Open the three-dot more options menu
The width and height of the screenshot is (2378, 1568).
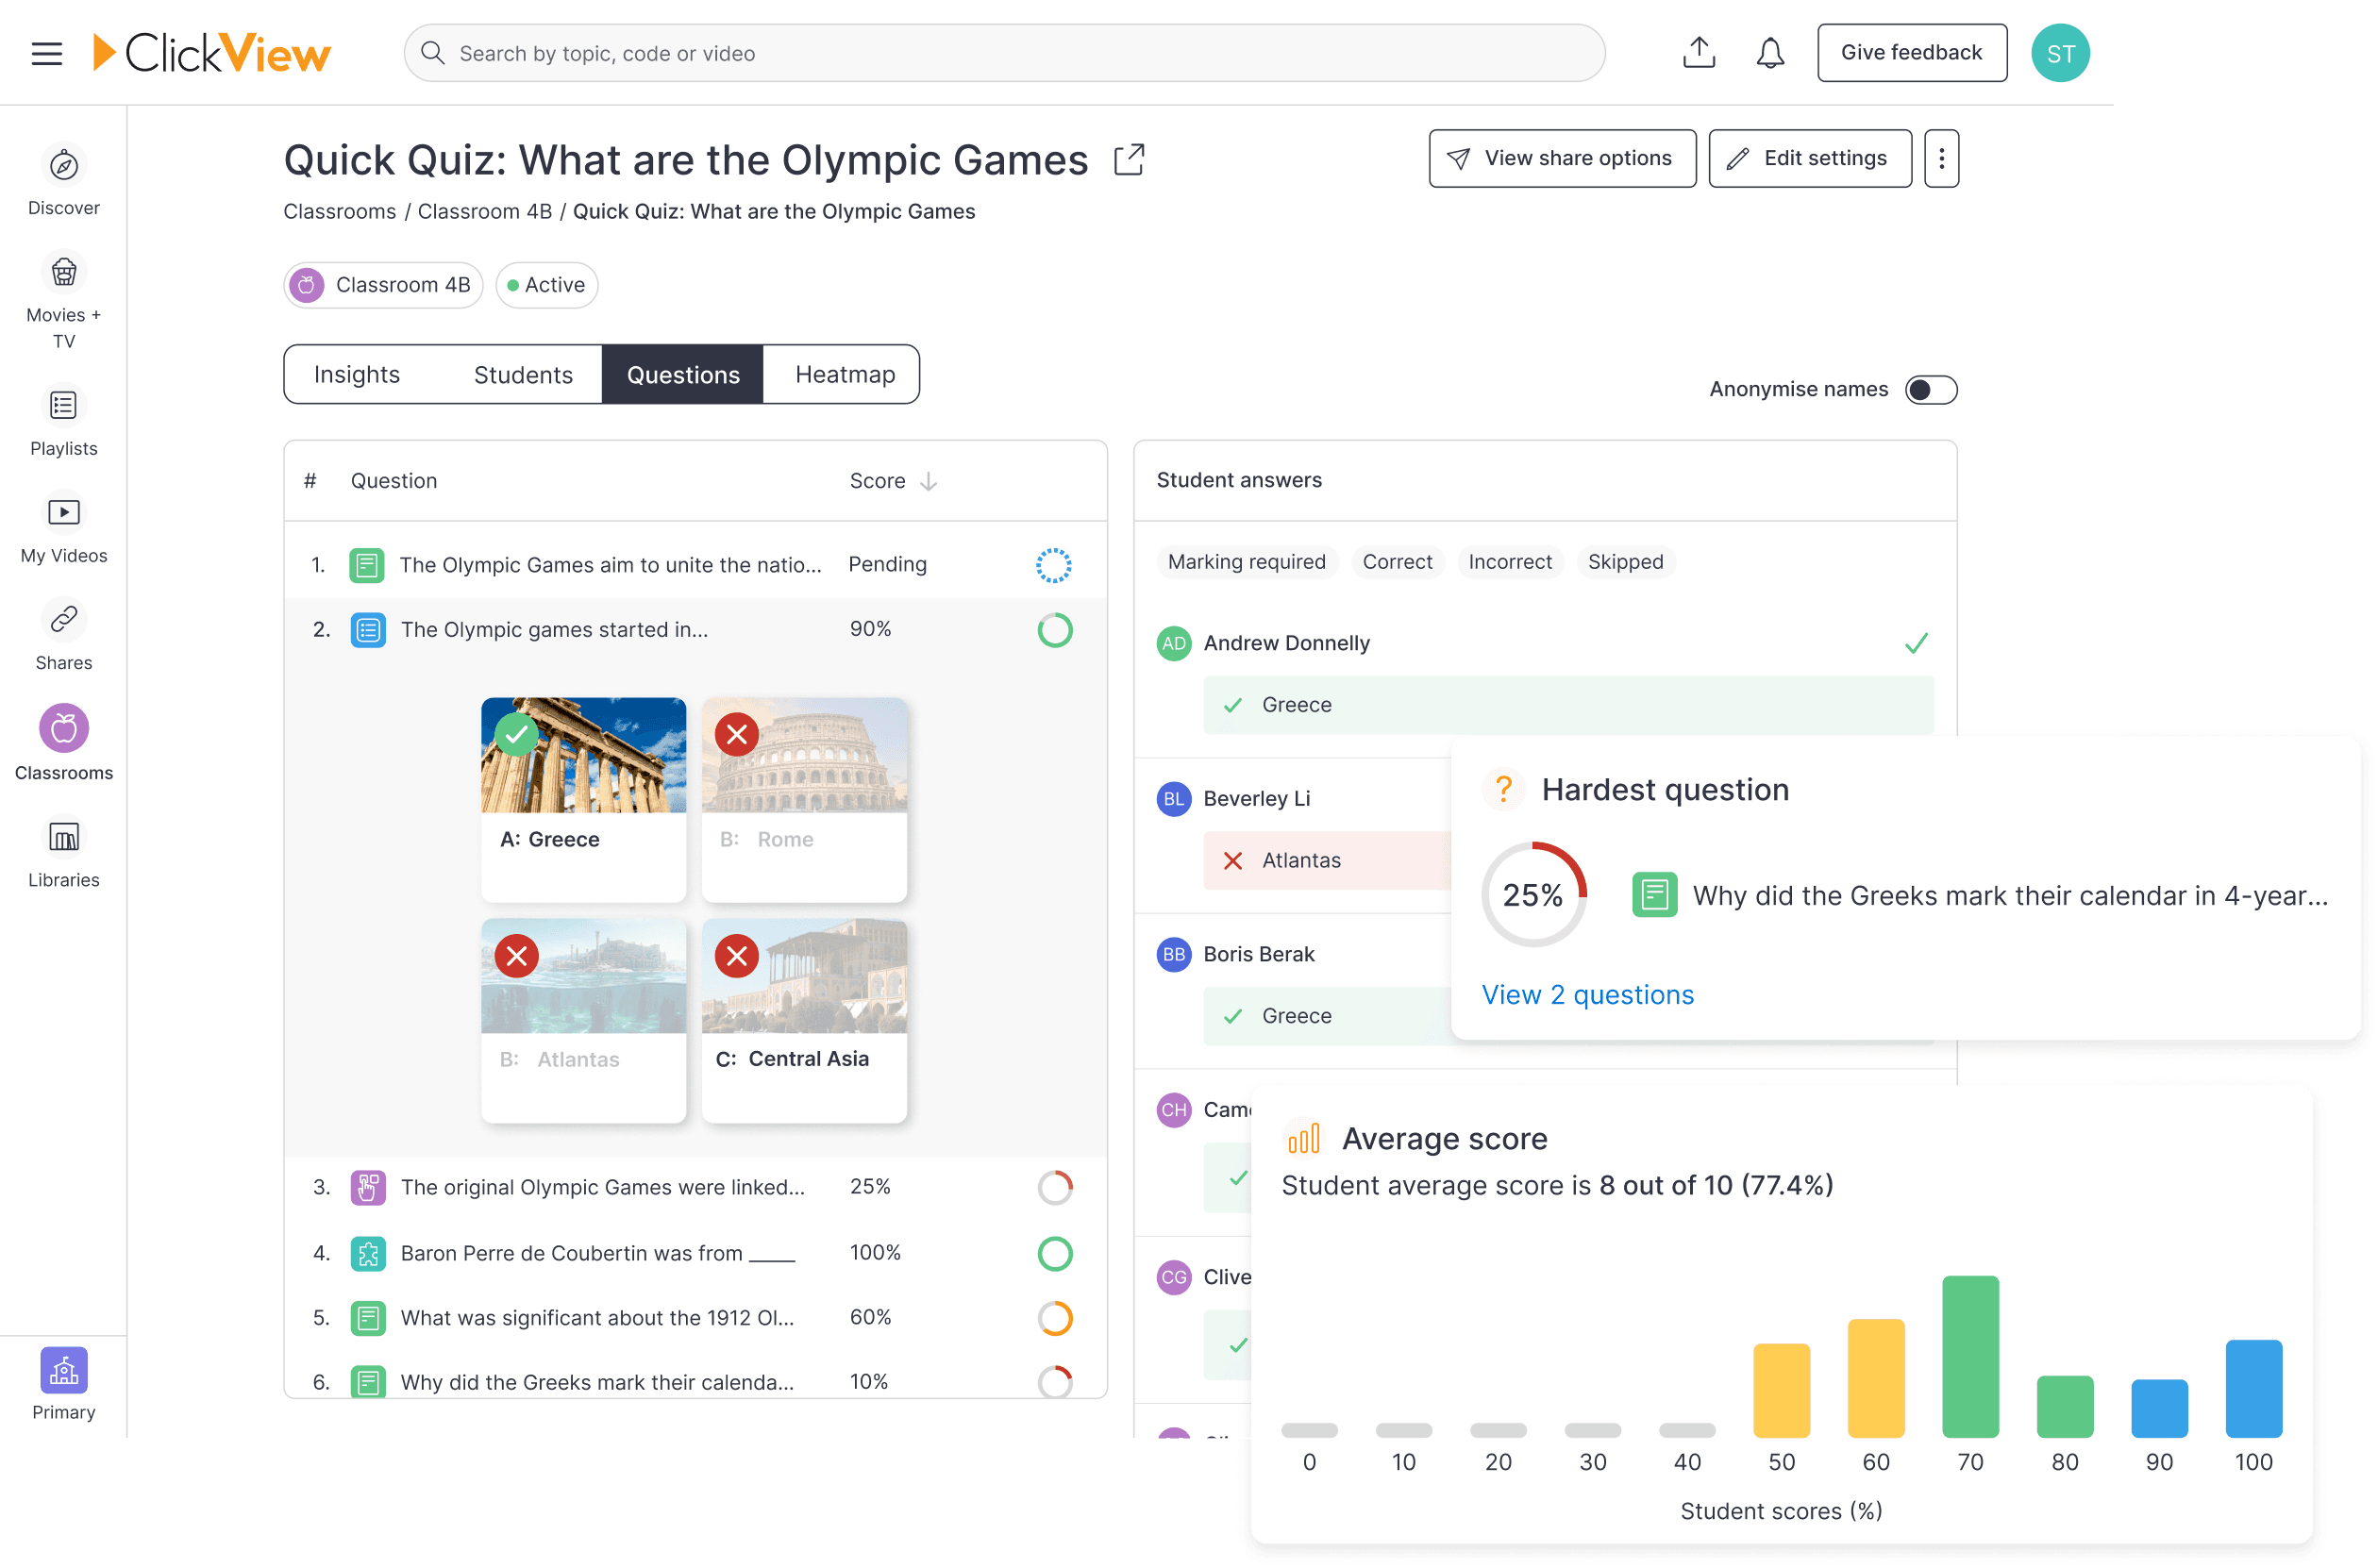pyautogui.click(x=1941, y=158)
